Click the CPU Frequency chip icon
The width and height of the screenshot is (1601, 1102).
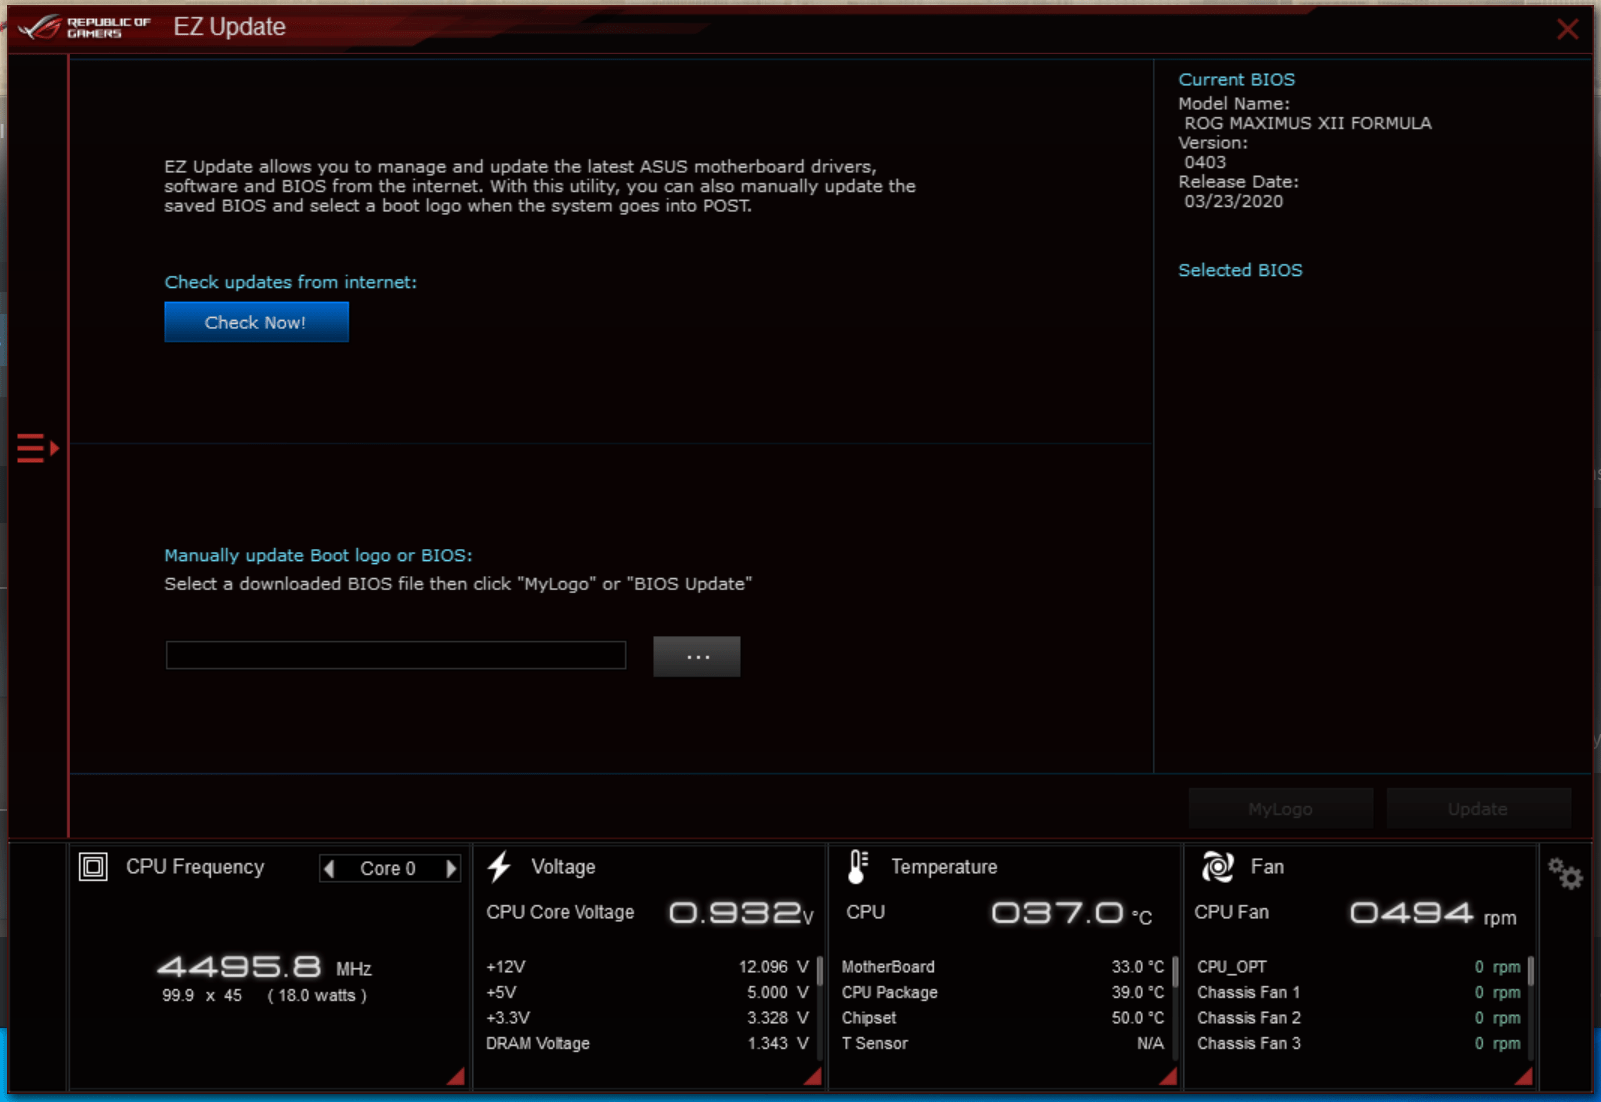pyautogui.click(x=93, y=867)
